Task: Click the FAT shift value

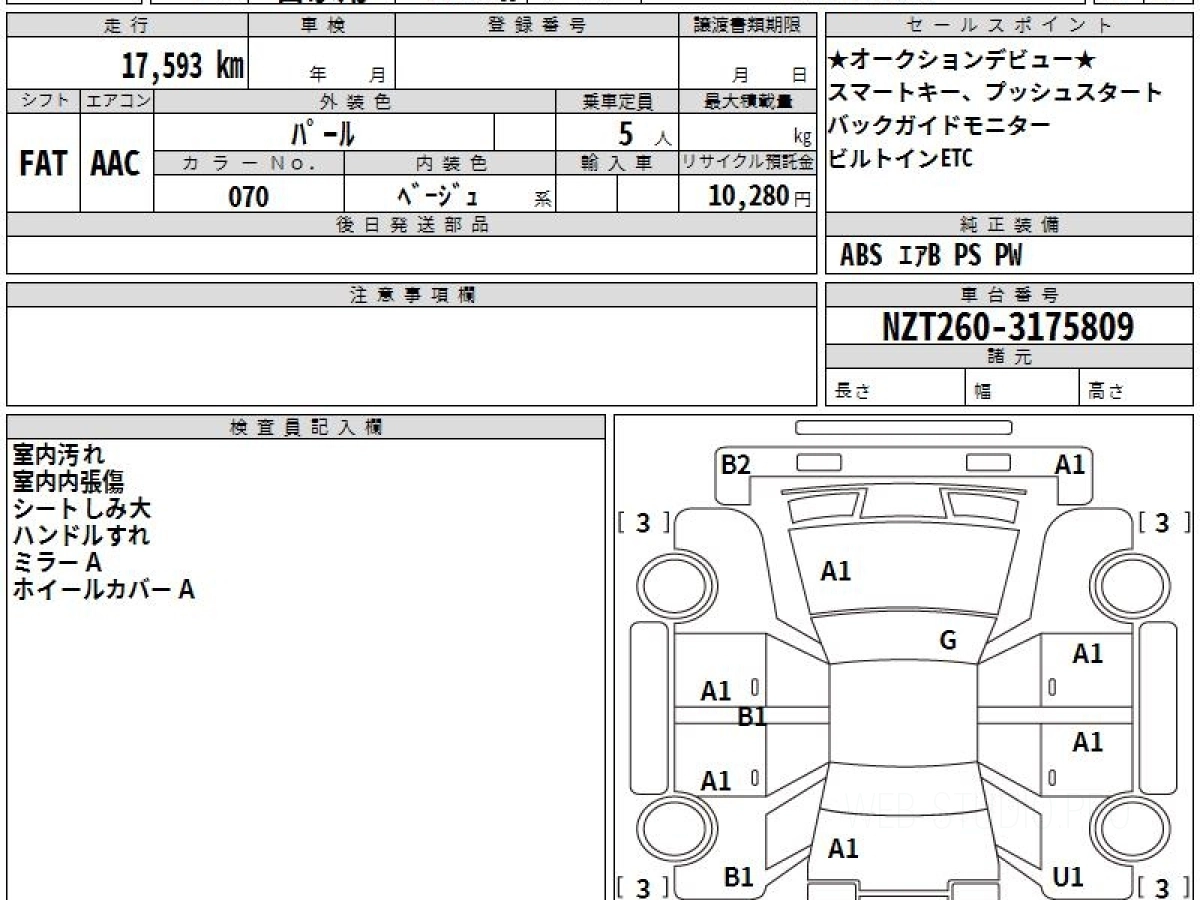Action: [x=43, y=163]
